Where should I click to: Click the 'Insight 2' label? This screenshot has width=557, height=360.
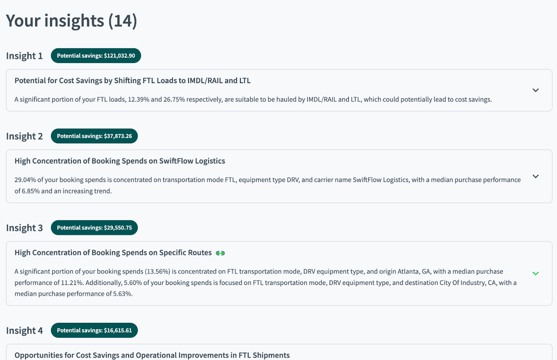(x=24, y=136)
